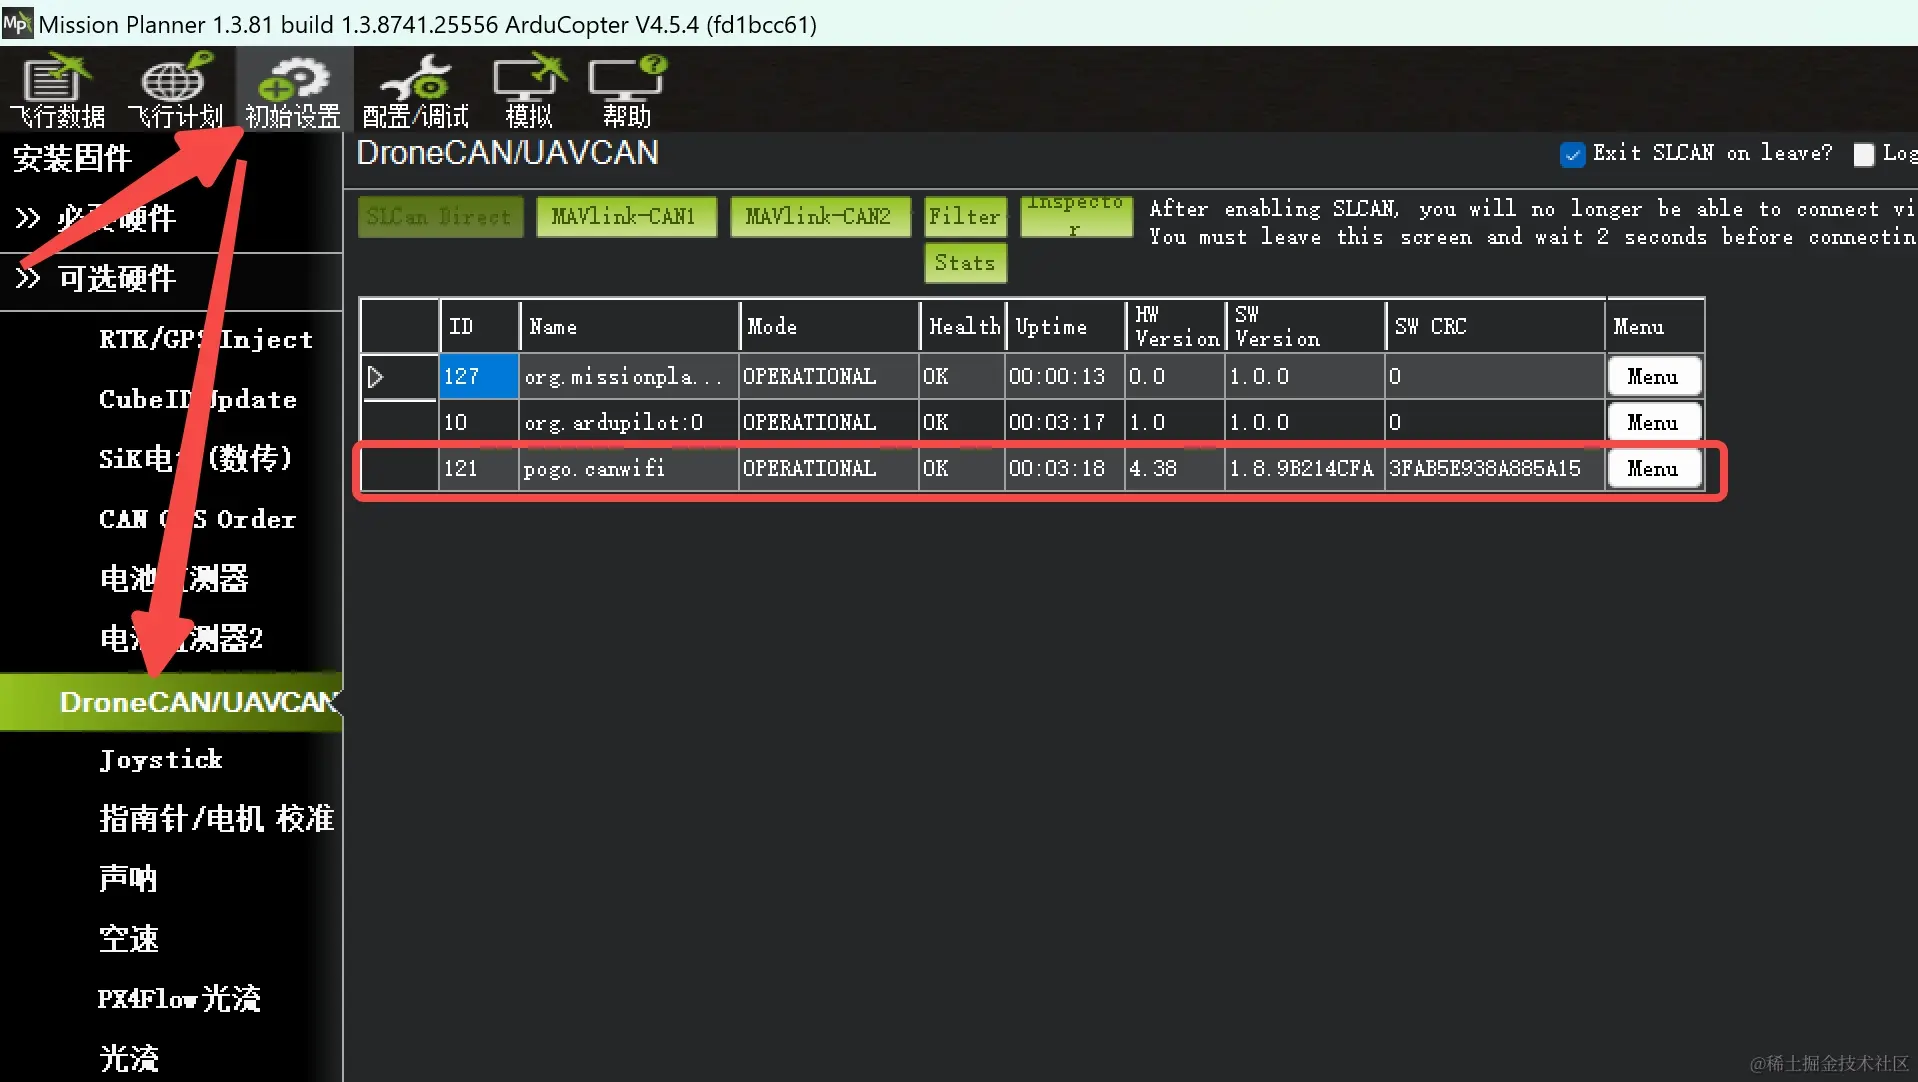Open CAN GPS Order page
Viewport: 1918px width, 1082px height.
197,519
